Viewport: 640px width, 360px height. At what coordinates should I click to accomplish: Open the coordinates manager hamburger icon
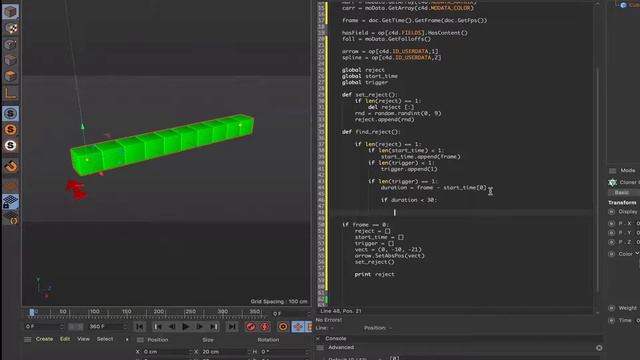(x=140, y=340)
